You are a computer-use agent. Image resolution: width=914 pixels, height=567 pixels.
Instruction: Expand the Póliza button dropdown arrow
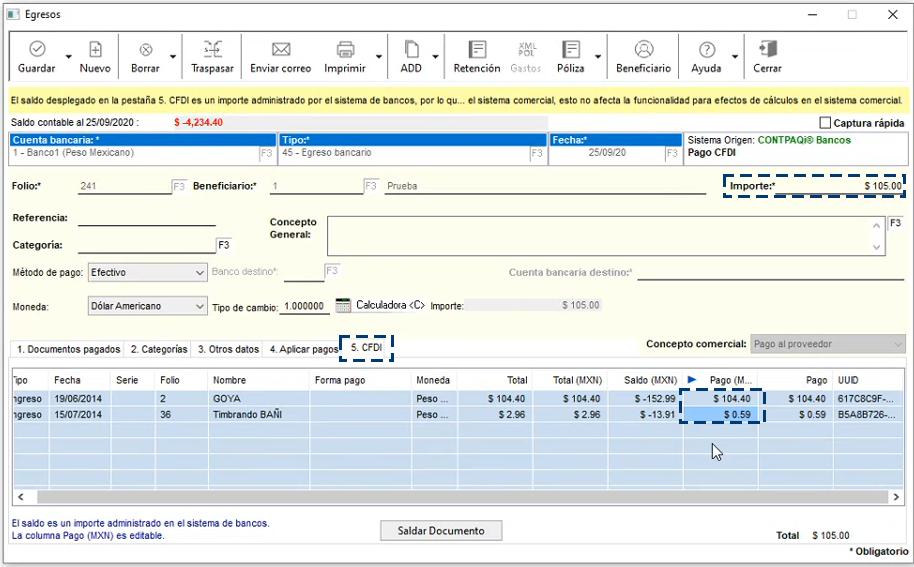pyautogui.click(x=598, y=57)
